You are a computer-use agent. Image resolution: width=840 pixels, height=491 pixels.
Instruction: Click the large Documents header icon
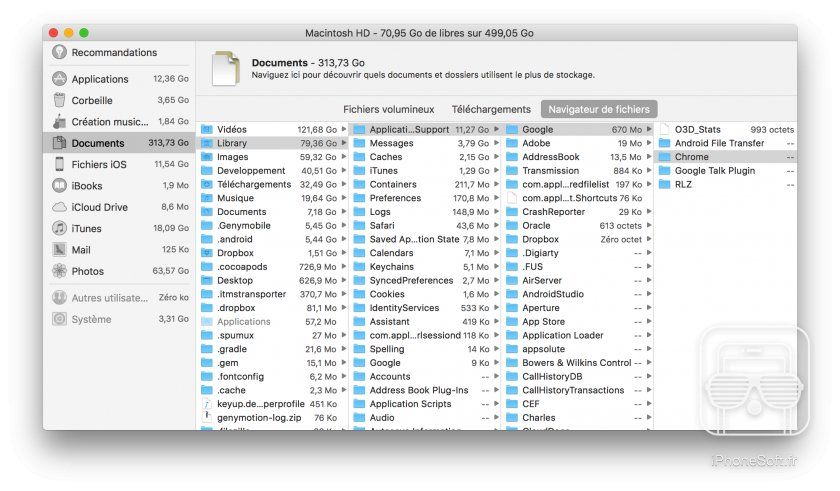point(226,69)
